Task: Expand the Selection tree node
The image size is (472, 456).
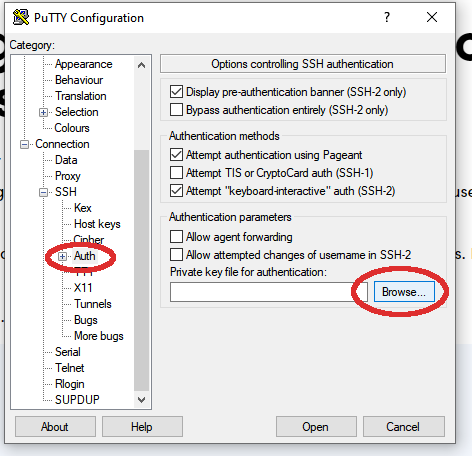Action: click(x=43, y=112)
